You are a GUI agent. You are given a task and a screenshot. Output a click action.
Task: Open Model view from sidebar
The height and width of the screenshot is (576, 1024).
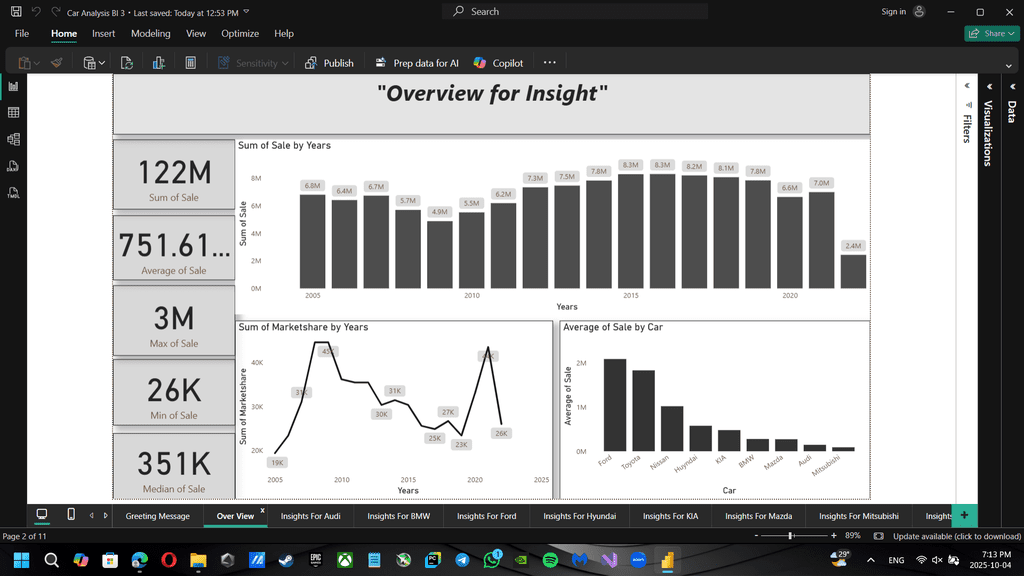13,140
